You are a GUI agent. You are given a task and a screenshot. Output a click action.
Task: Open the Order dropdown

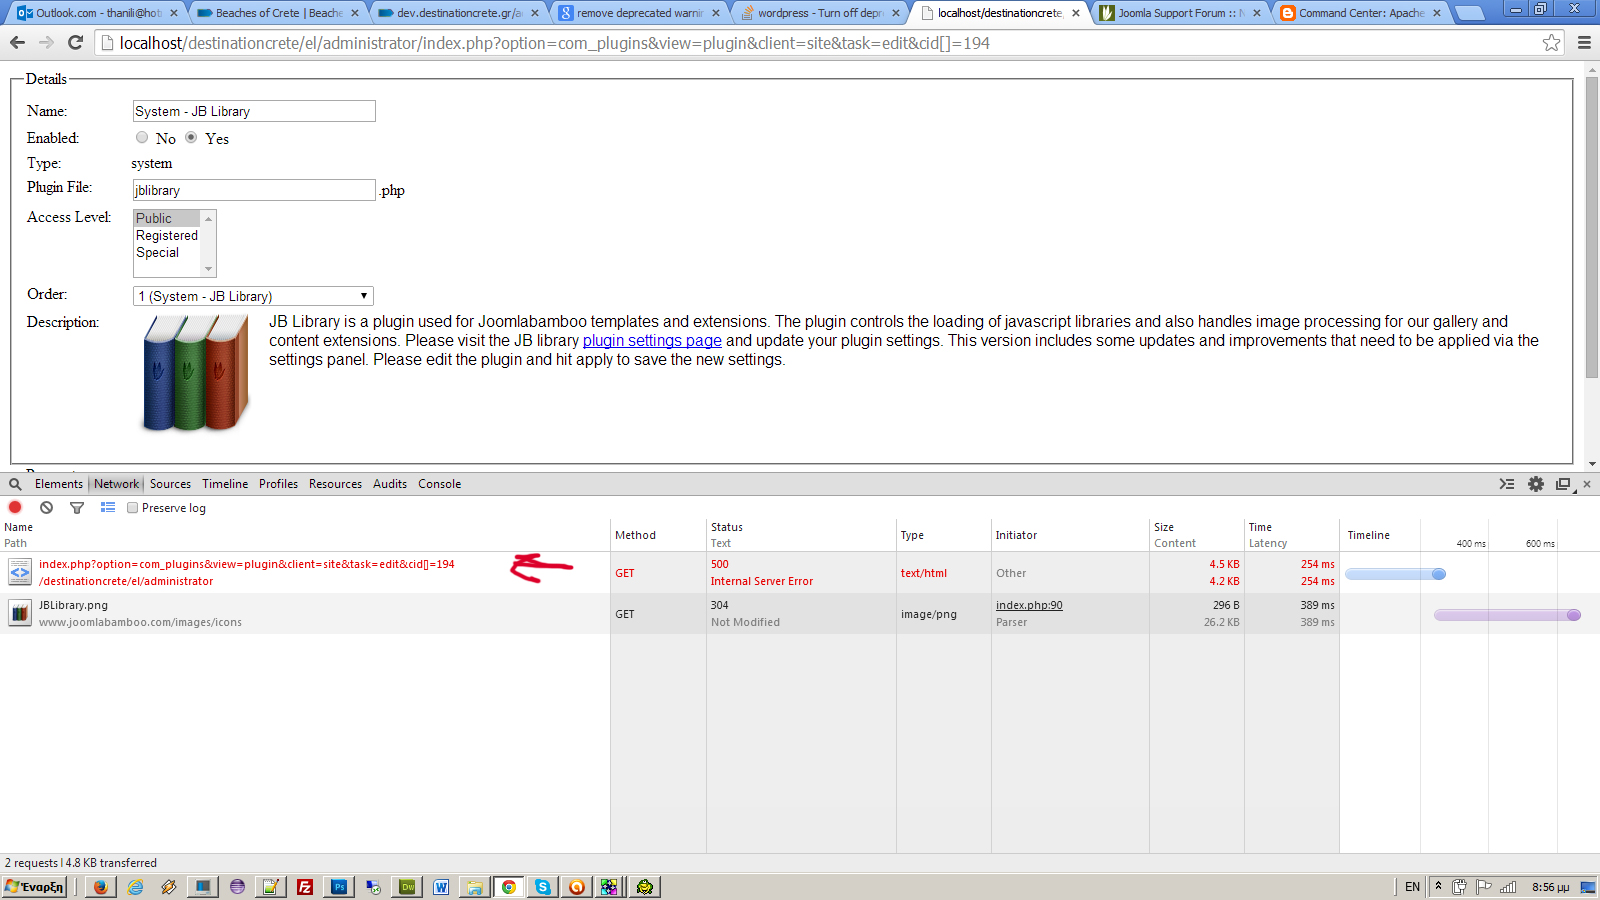tap(253, 296)
